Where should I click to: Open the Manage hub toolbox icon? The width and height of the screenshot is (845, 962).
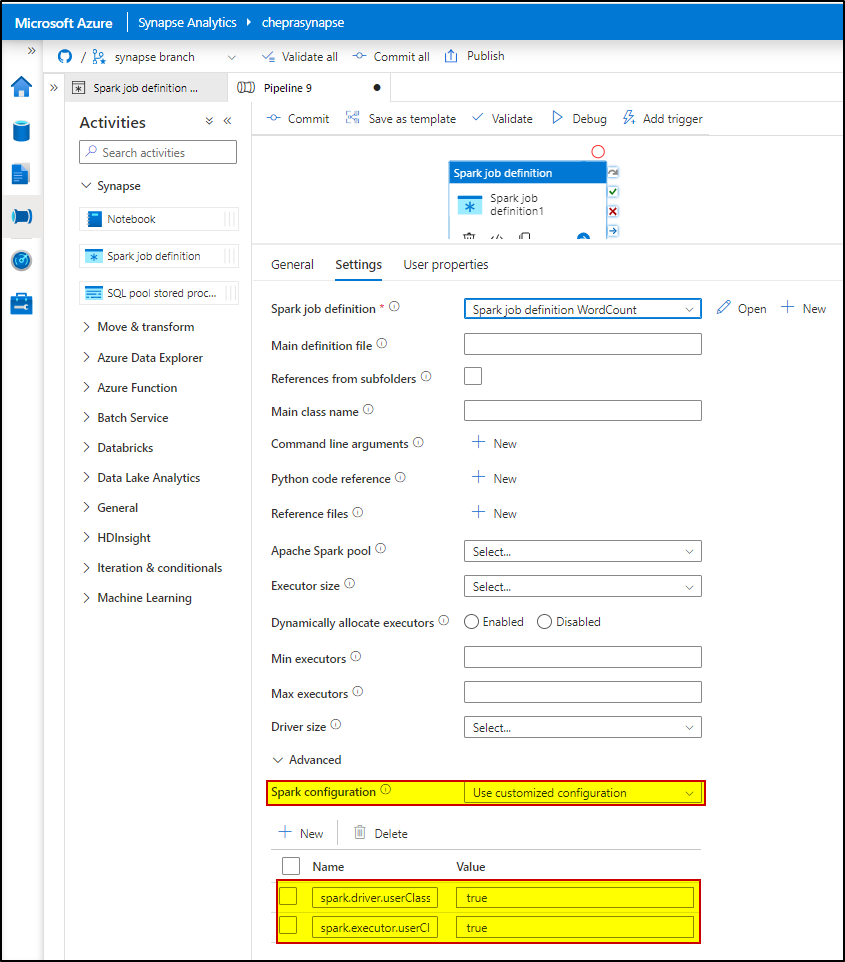click(21, 304)
